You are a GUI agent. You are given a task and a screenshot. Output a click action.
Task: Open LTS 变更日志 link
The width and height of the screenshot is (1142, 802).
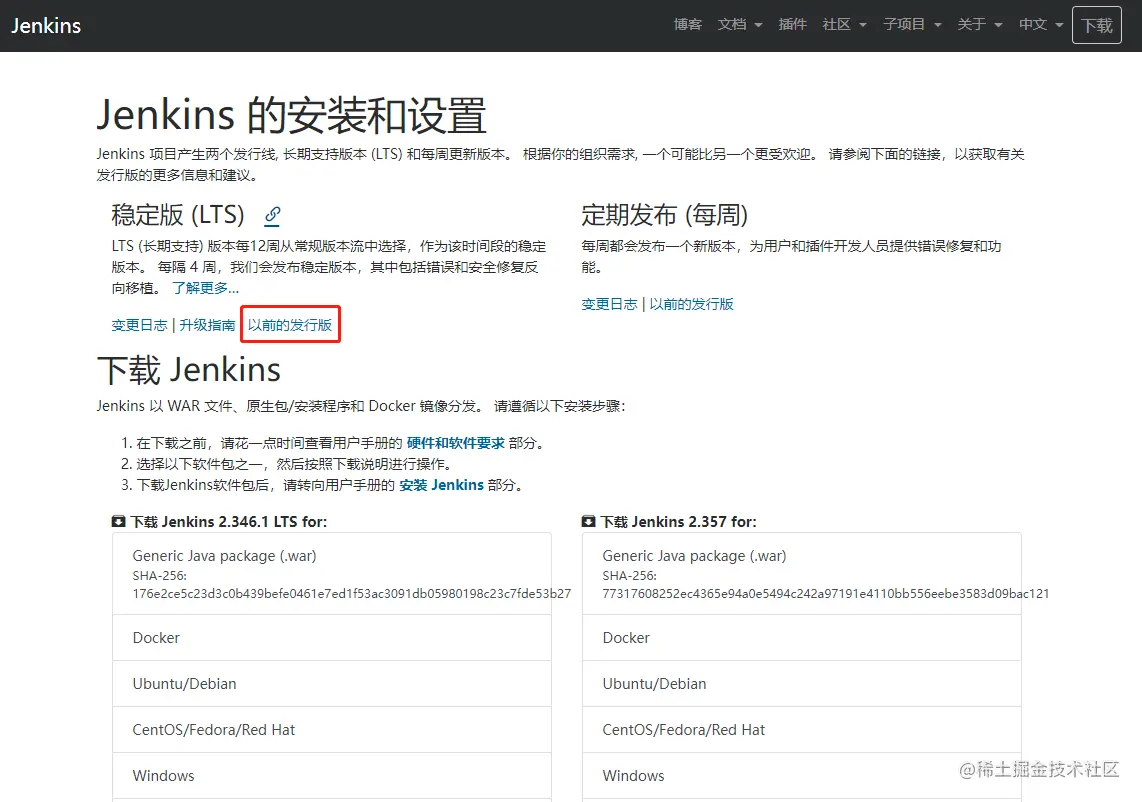(x=139, y=325)
